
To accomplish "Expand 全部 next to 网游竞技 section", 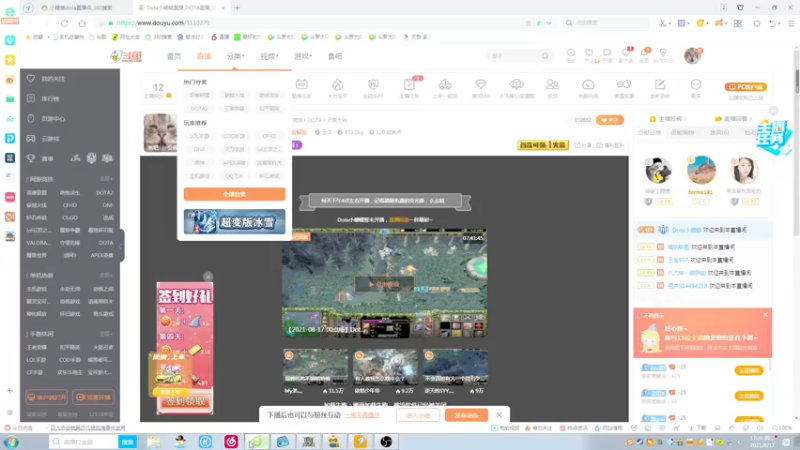I will 106,179.
